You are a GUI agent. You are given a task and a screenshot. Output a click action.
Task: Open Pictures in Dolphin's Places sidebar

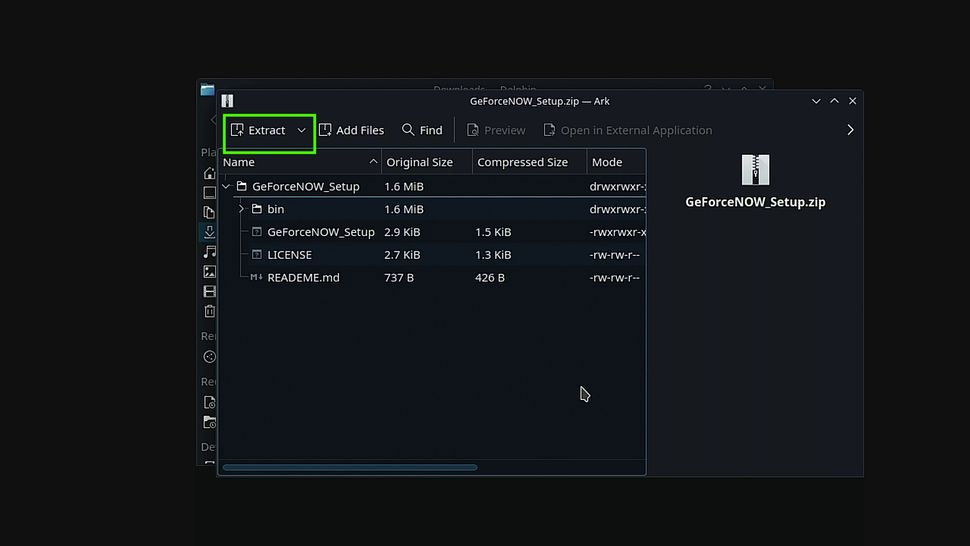[210, 271]
